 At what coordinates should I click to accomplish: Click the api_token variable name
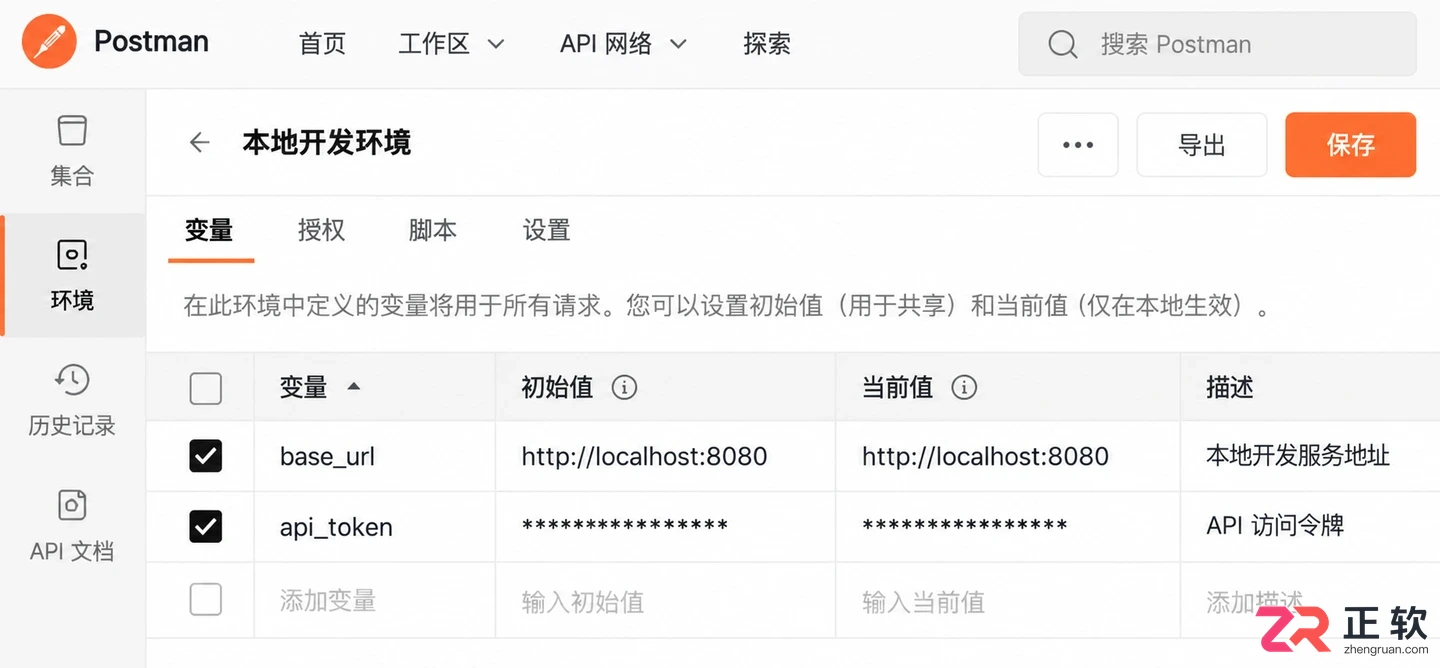tap(336, 527)
